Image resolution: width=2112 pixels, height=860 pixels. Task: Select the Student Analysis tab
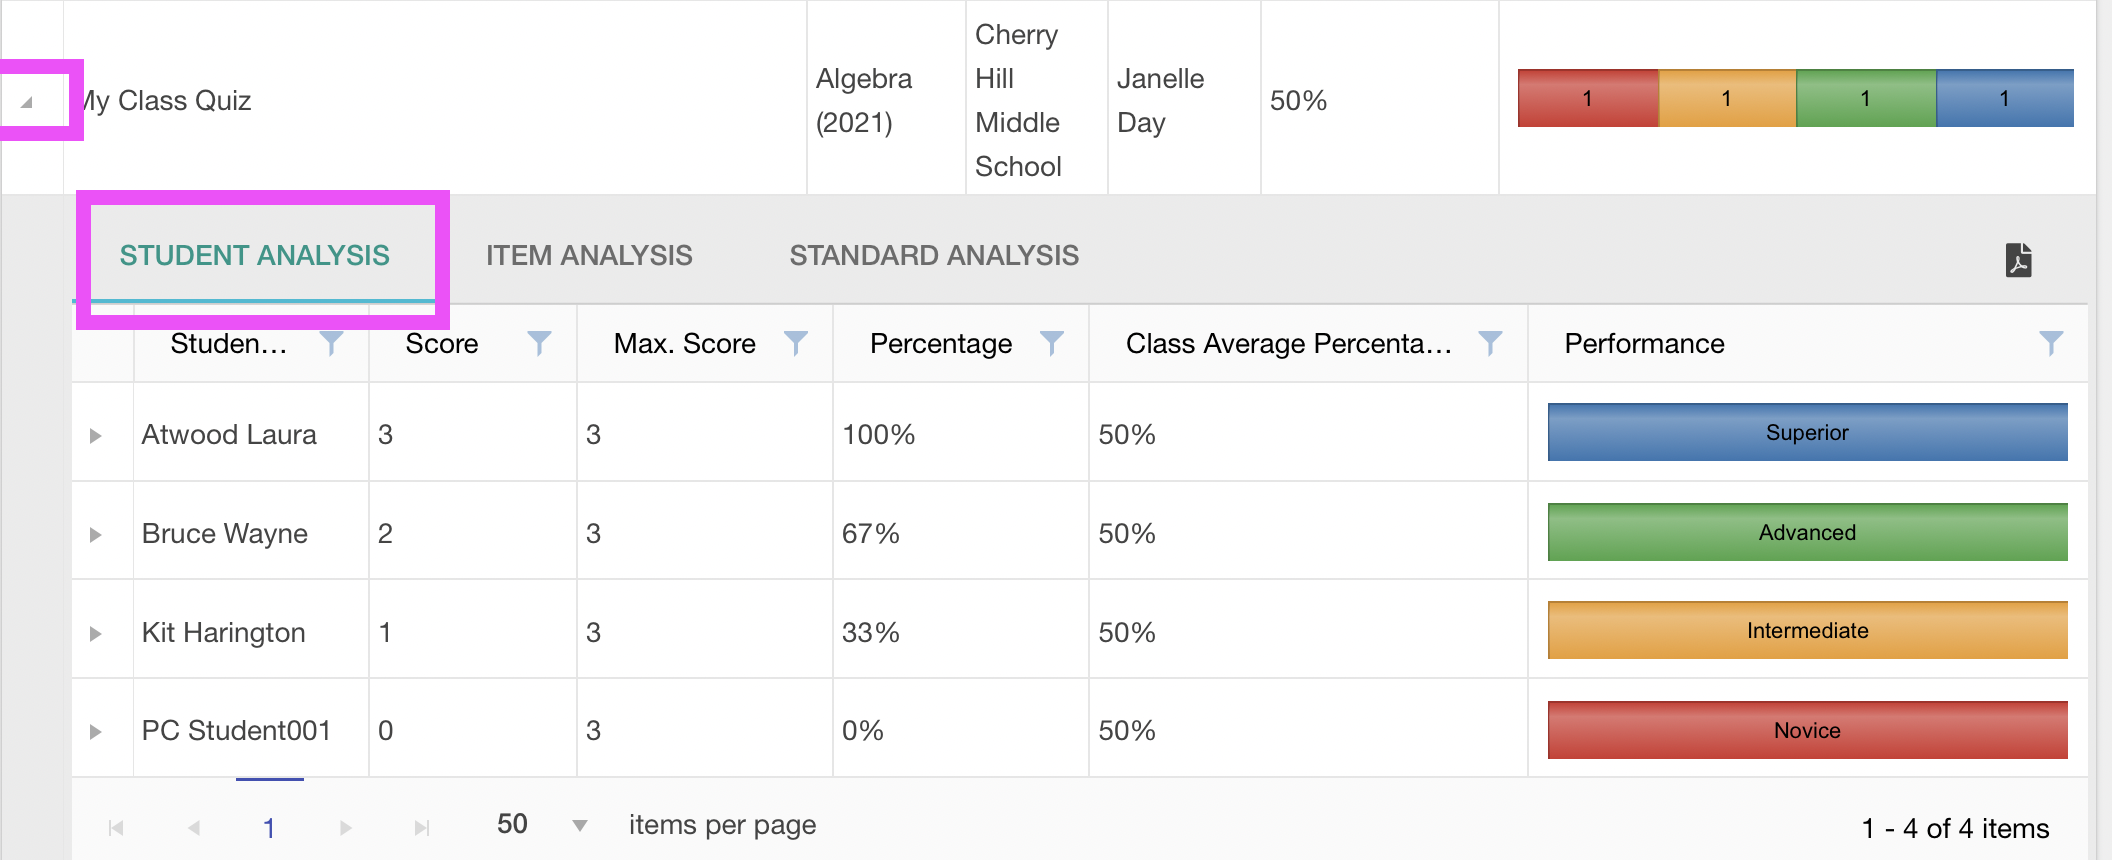[255, 256]
